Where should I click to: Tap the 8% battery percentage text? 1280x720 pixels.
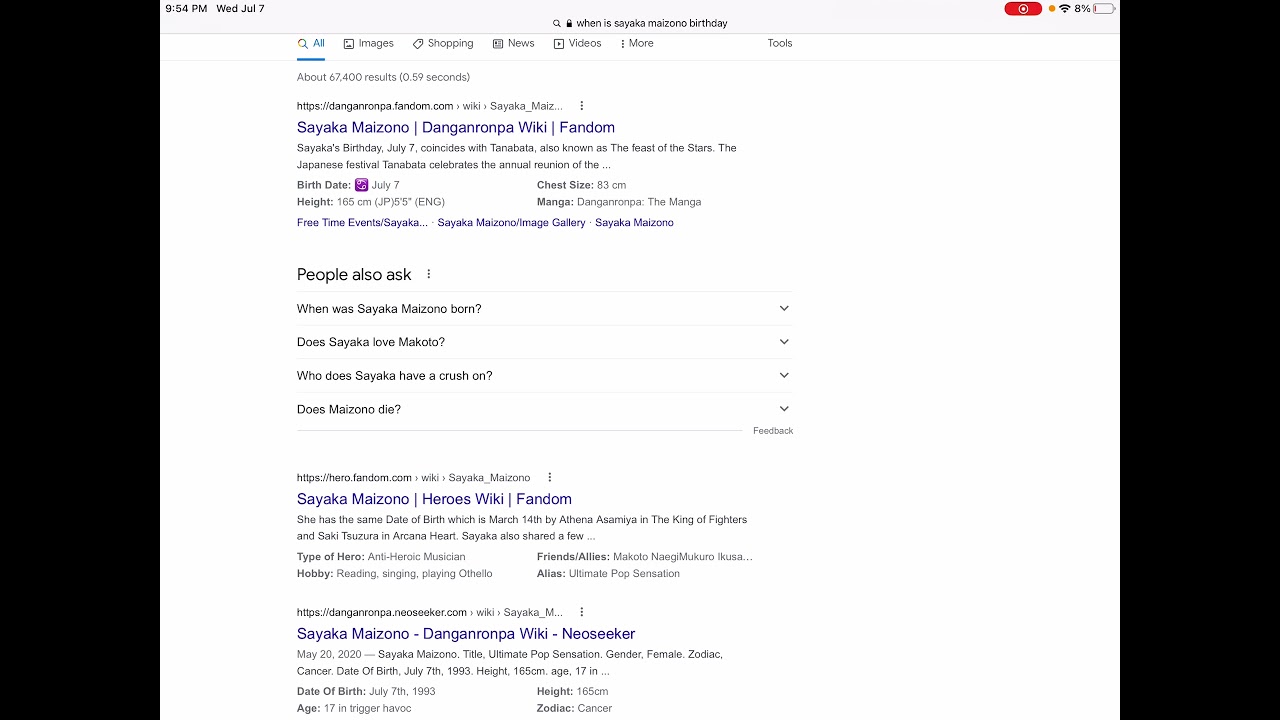point(1082,9)
